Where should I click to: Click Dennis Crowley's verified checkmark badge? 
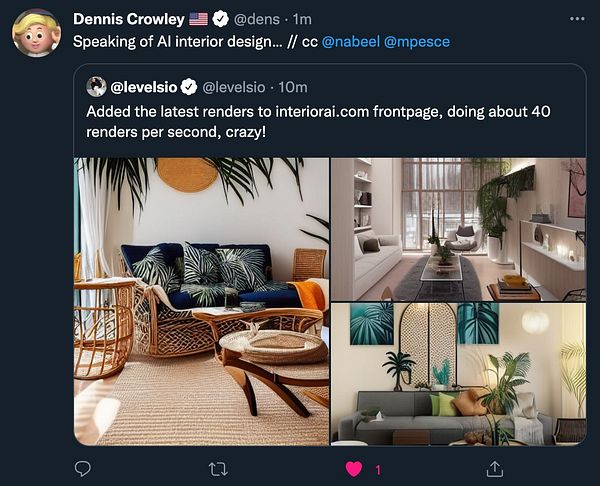(x=220, y=19)
